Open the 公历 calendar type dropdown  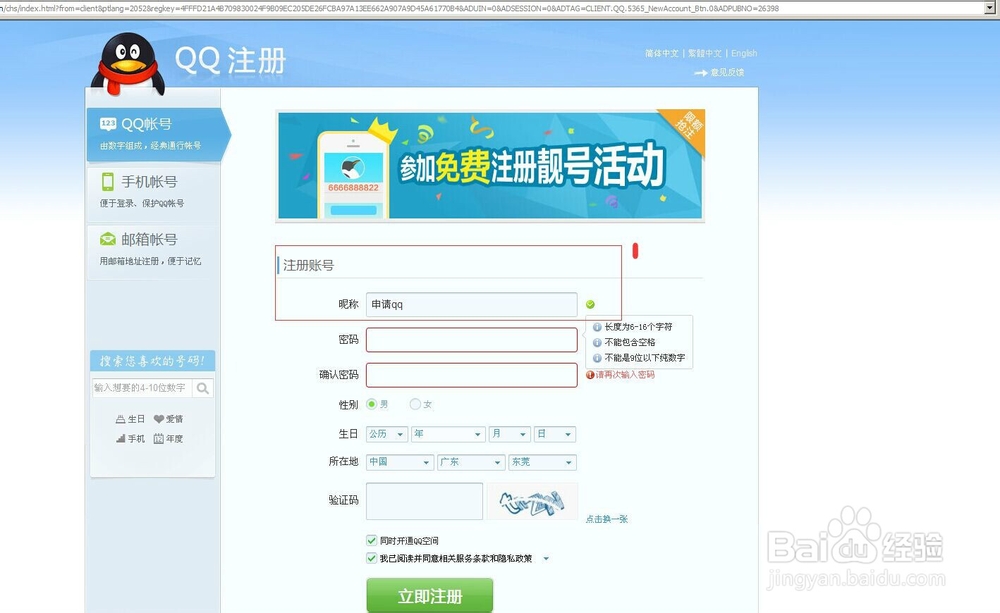point(386,434)
